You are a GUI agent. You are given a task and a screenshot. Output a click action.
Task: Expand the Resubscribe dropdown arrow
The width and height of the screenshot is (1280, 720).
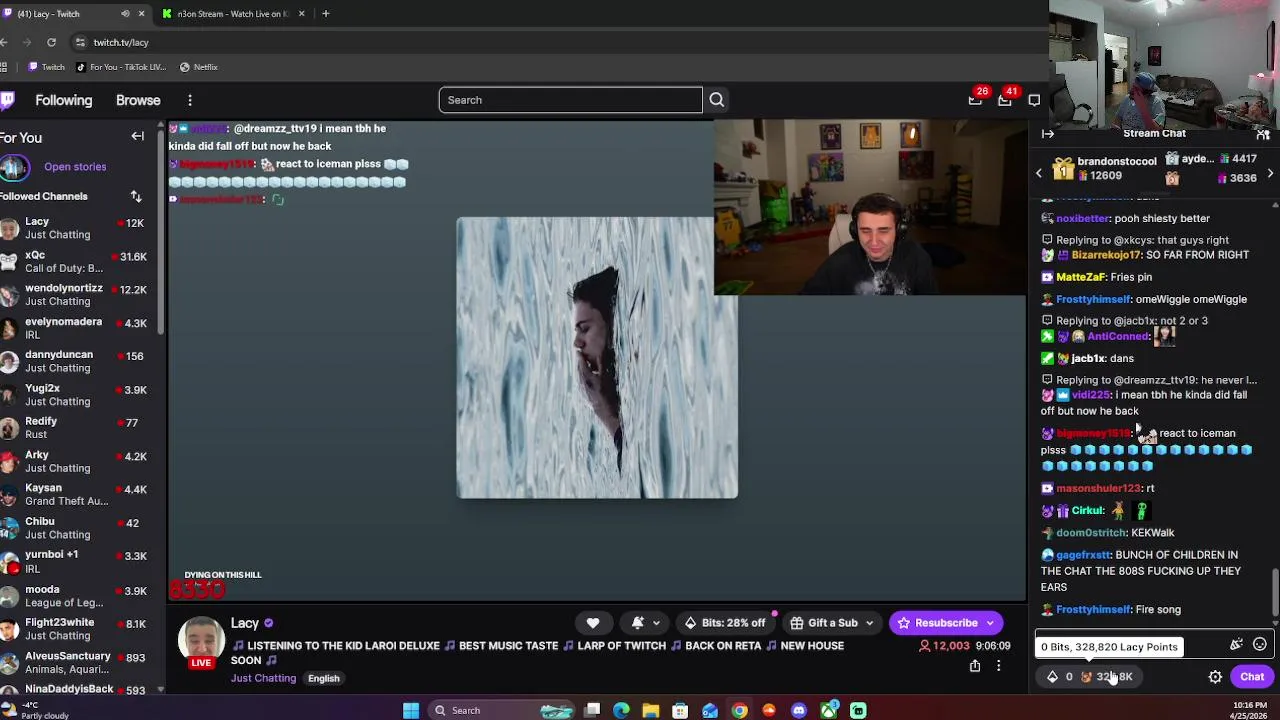990,623
